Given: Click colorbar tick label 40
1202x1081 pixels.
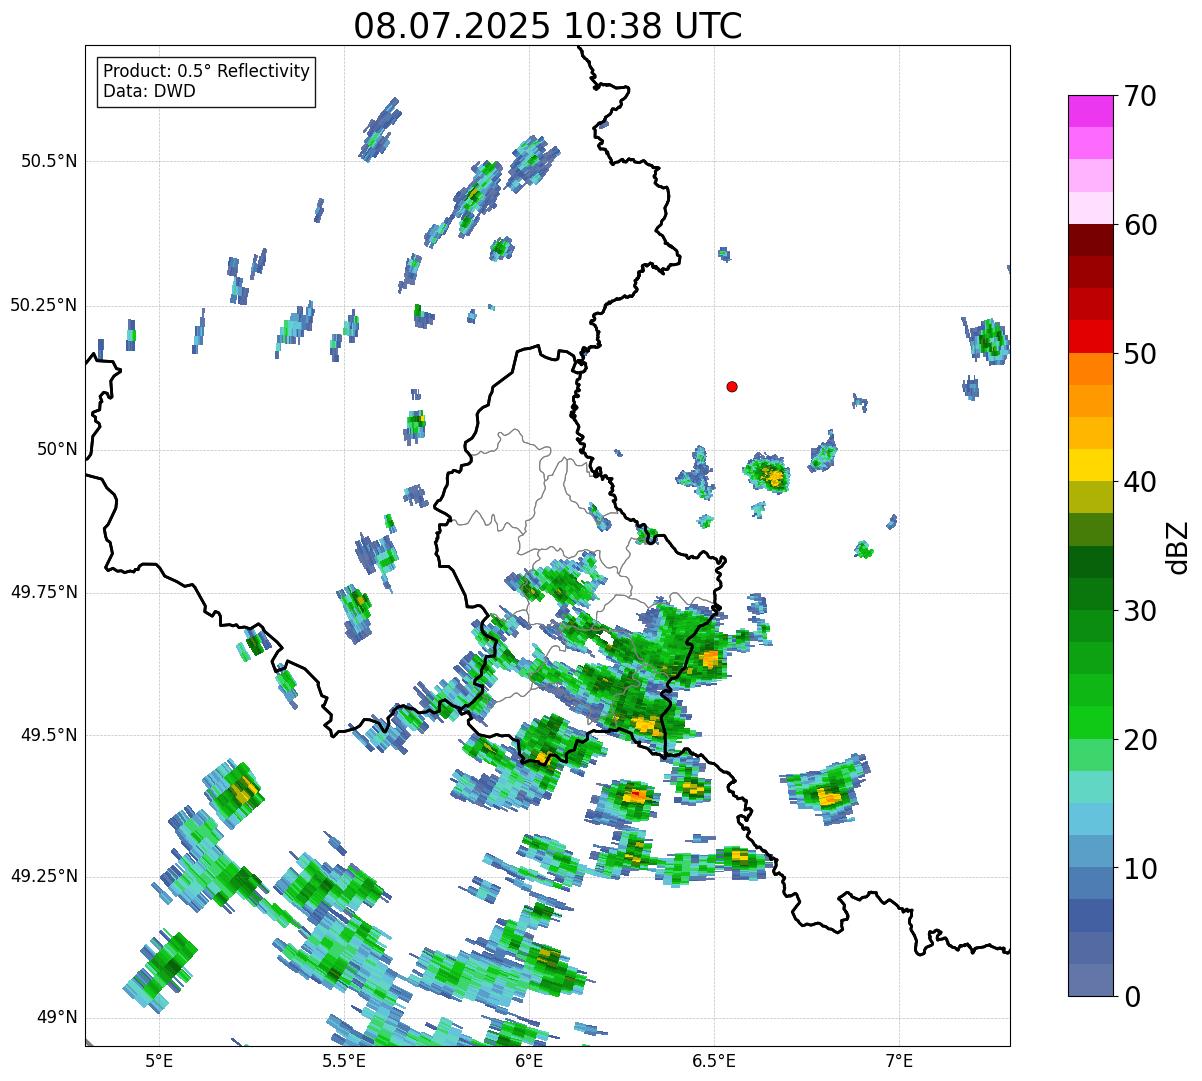Looking at the screenshot, I should [1139, 482].
